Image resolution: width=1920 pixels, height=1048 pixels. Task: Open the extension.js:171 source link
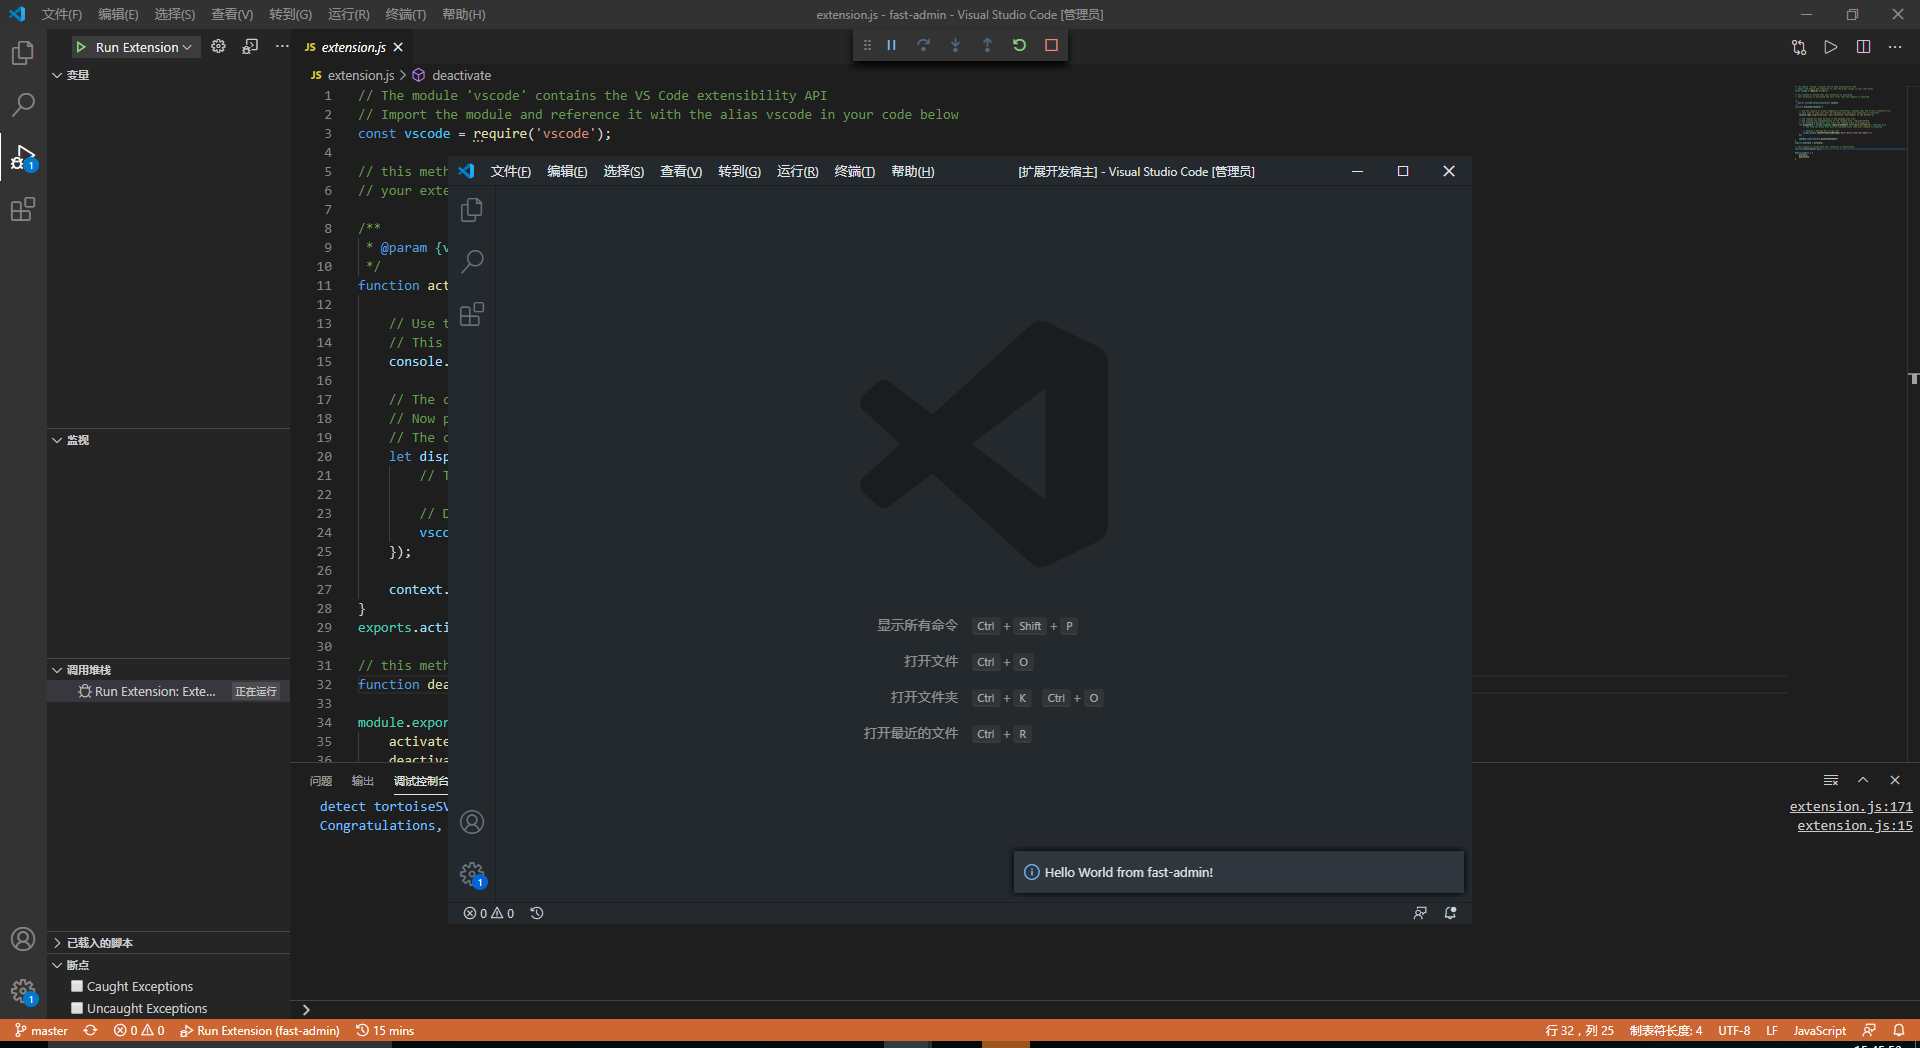[x=1850, y=807]
